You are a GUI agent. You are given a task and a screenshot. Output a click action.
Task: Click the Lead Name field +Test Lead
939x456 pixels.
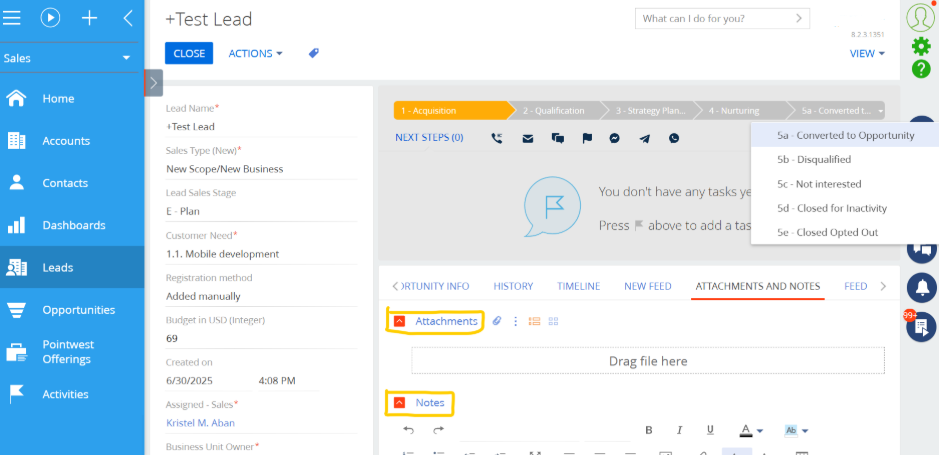coord(261,127)
